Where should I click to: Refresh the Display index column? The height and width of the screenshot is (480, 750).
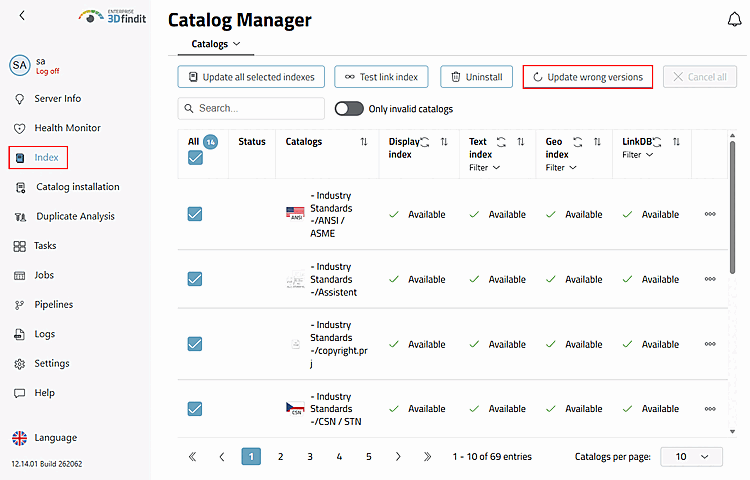tap(424, 142)
